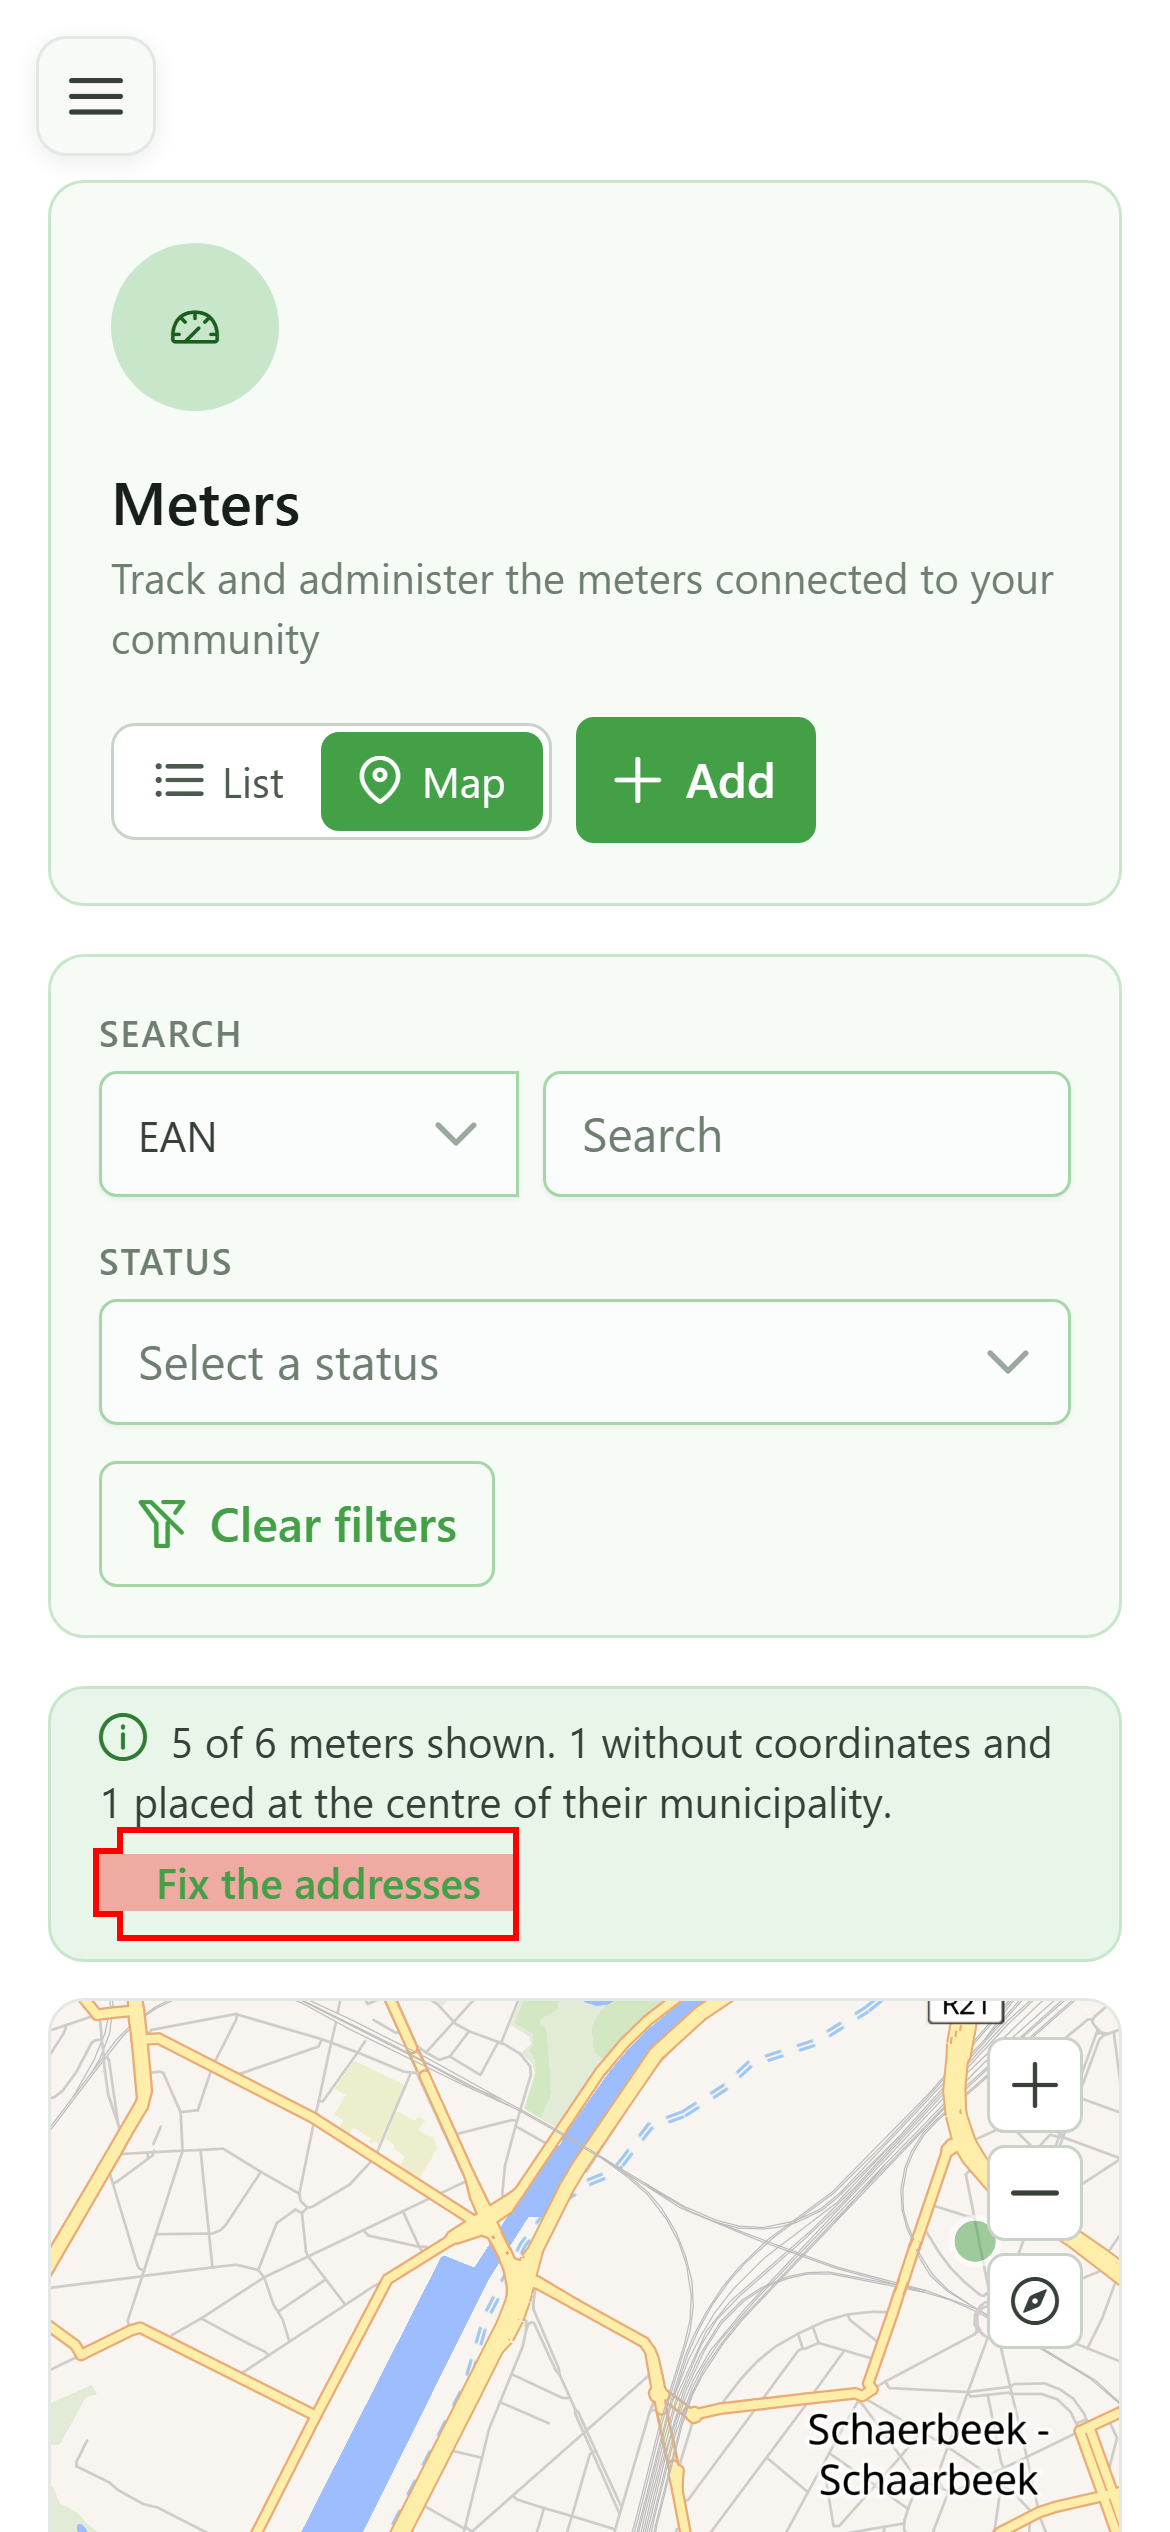The image size is (1170, 2532).
Task: Zoom out on the map
Action: point(1034,2193)
